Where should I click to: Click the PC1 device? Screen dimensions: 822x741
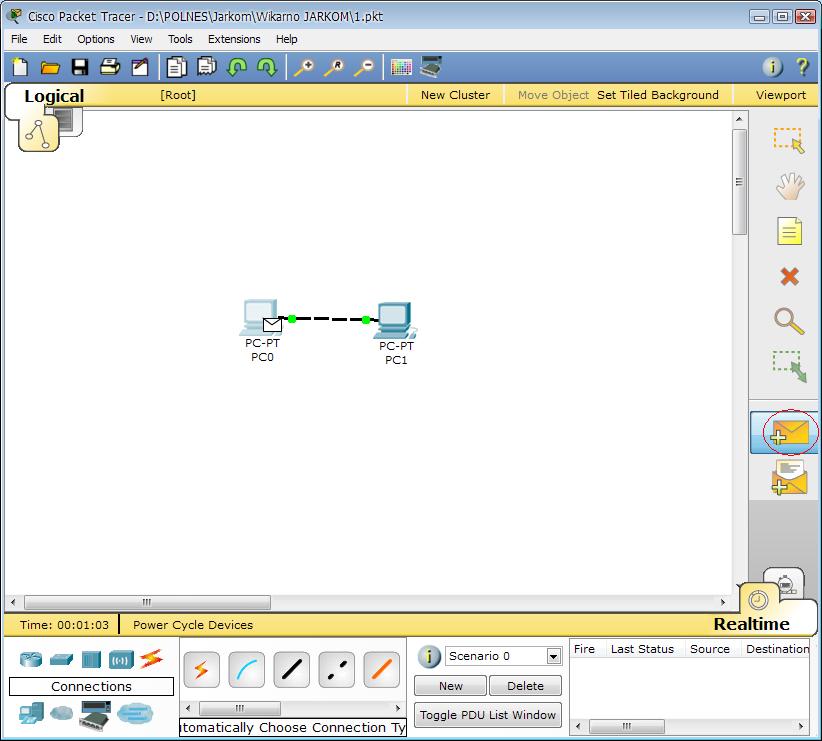click(395, 320)
